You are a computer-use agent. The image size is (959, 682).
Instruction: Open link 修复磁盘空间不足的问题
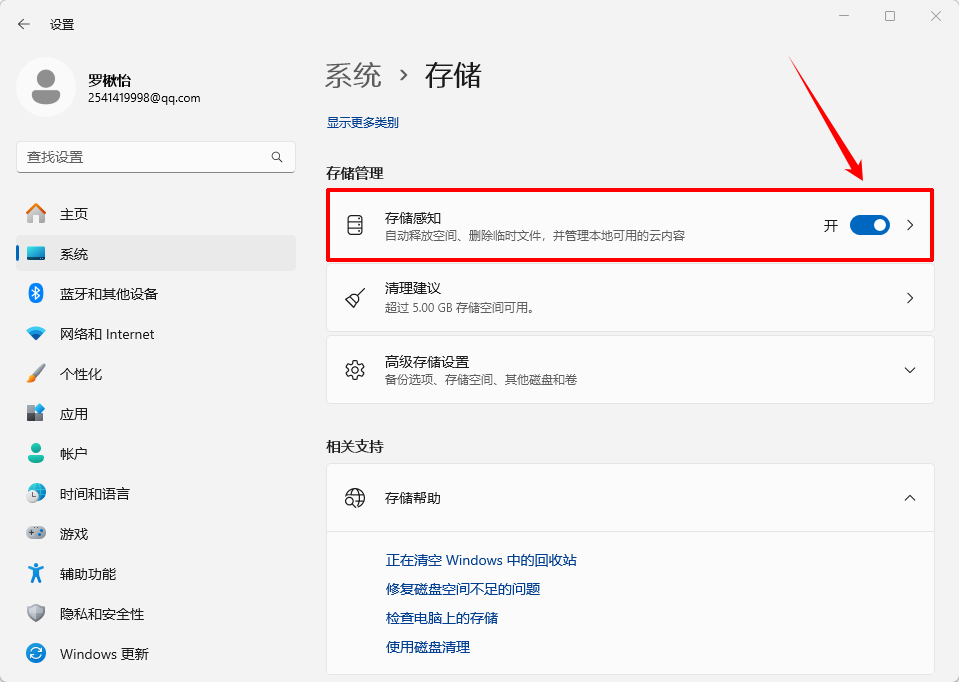[463, 588]
